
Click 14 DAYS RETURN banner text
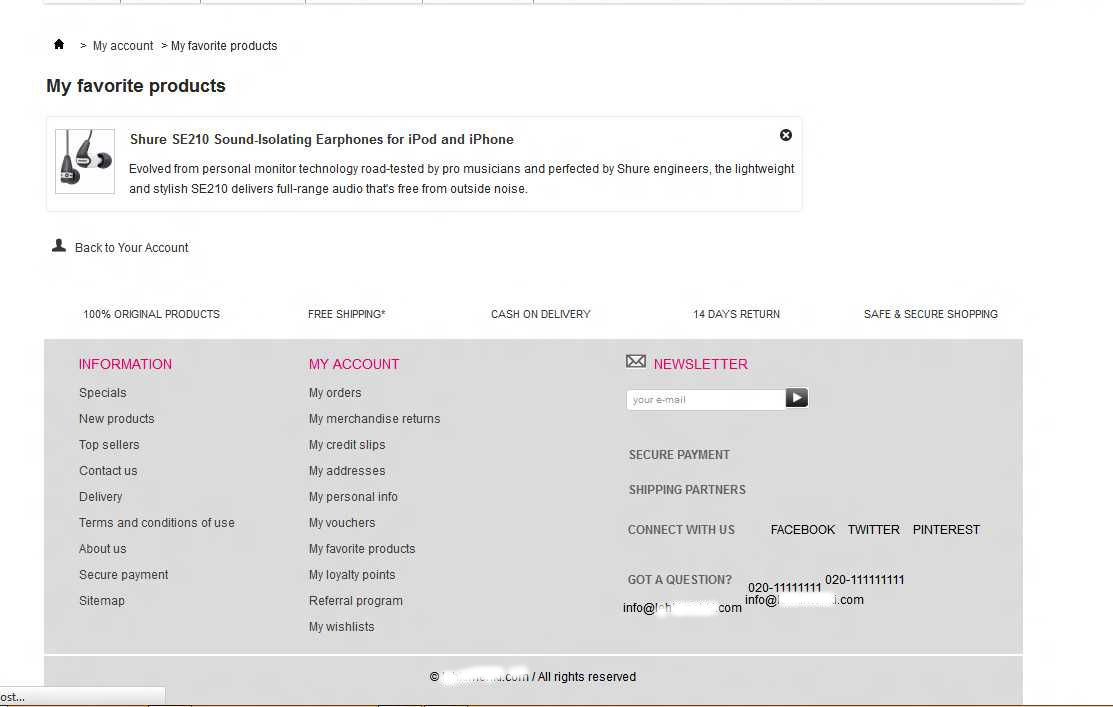pyautogui.click(x=736, y=314)
